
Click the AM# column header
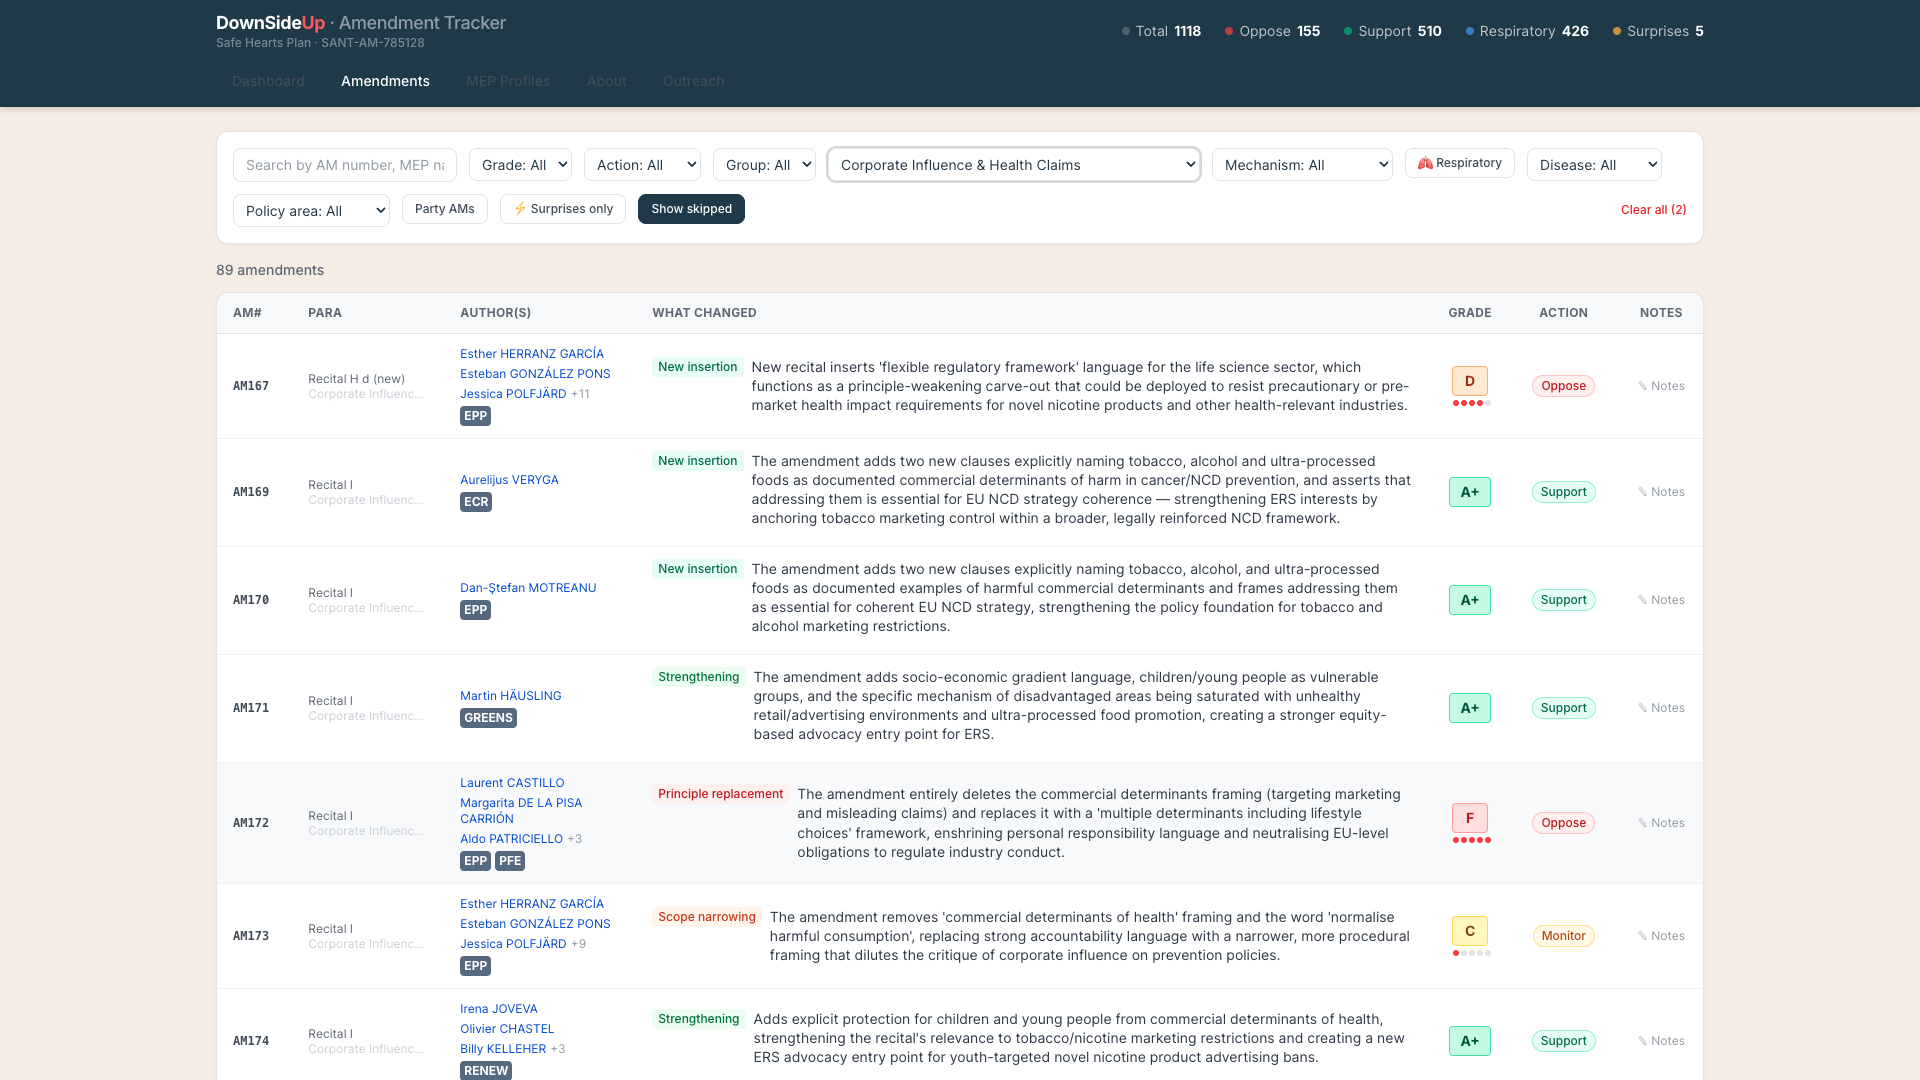(x=247, y=313)
